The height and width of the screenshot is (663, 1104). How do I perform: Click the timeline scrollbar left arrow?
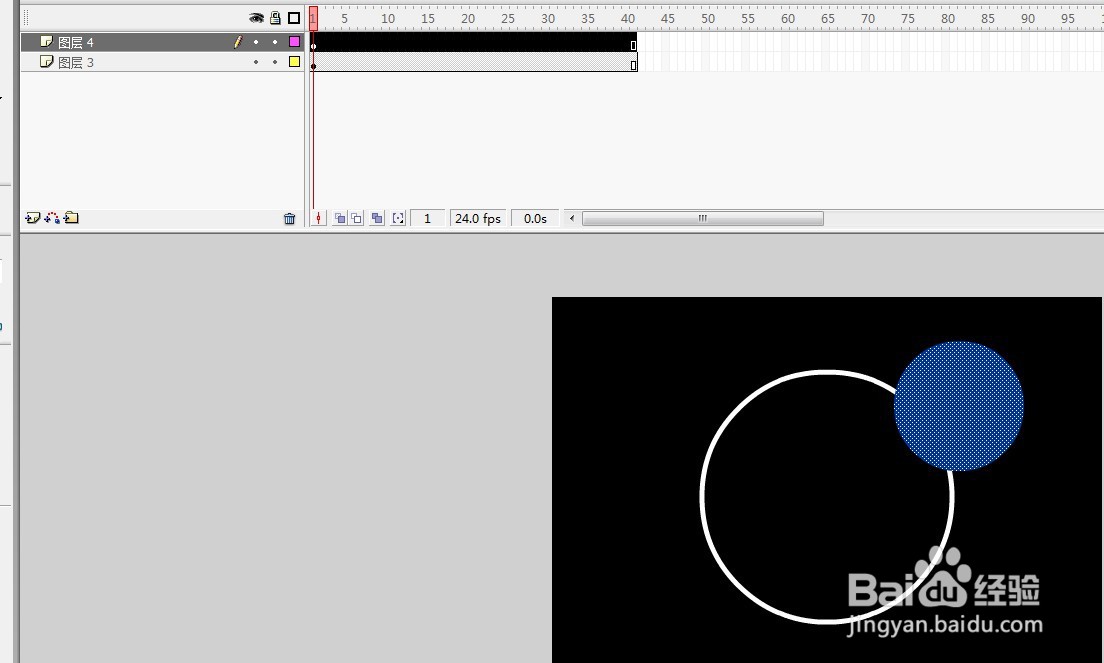[x=572, y=219]
